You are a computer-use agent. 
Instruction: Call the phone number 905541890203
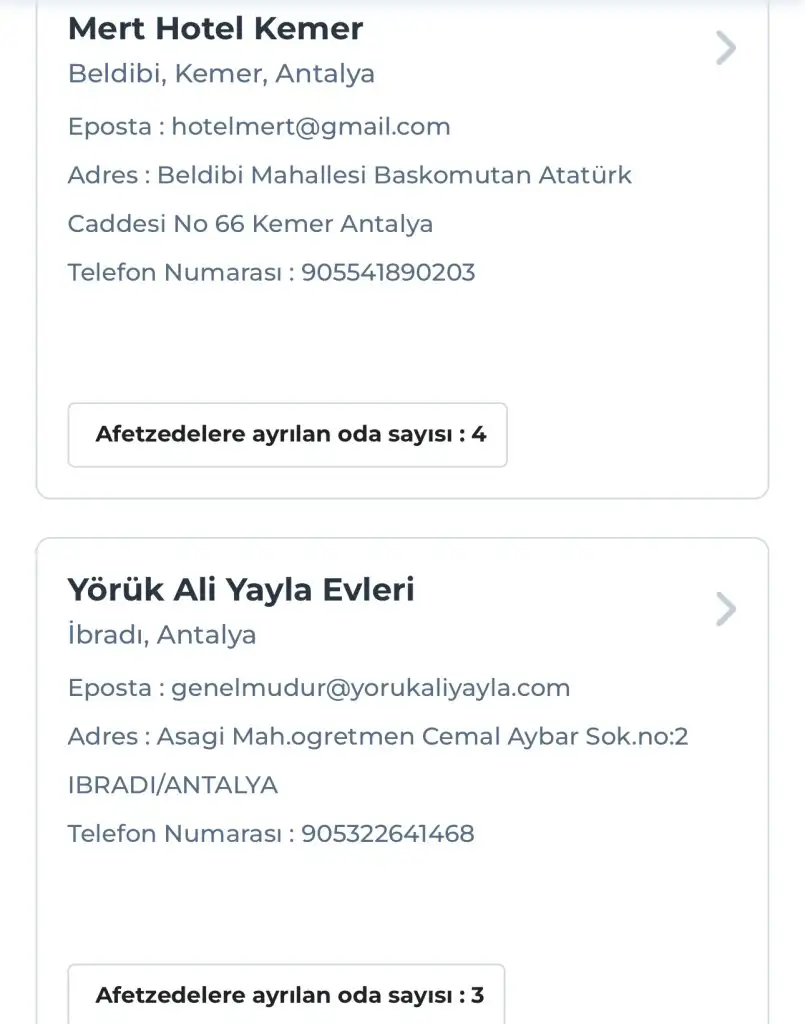click(388, 272)
